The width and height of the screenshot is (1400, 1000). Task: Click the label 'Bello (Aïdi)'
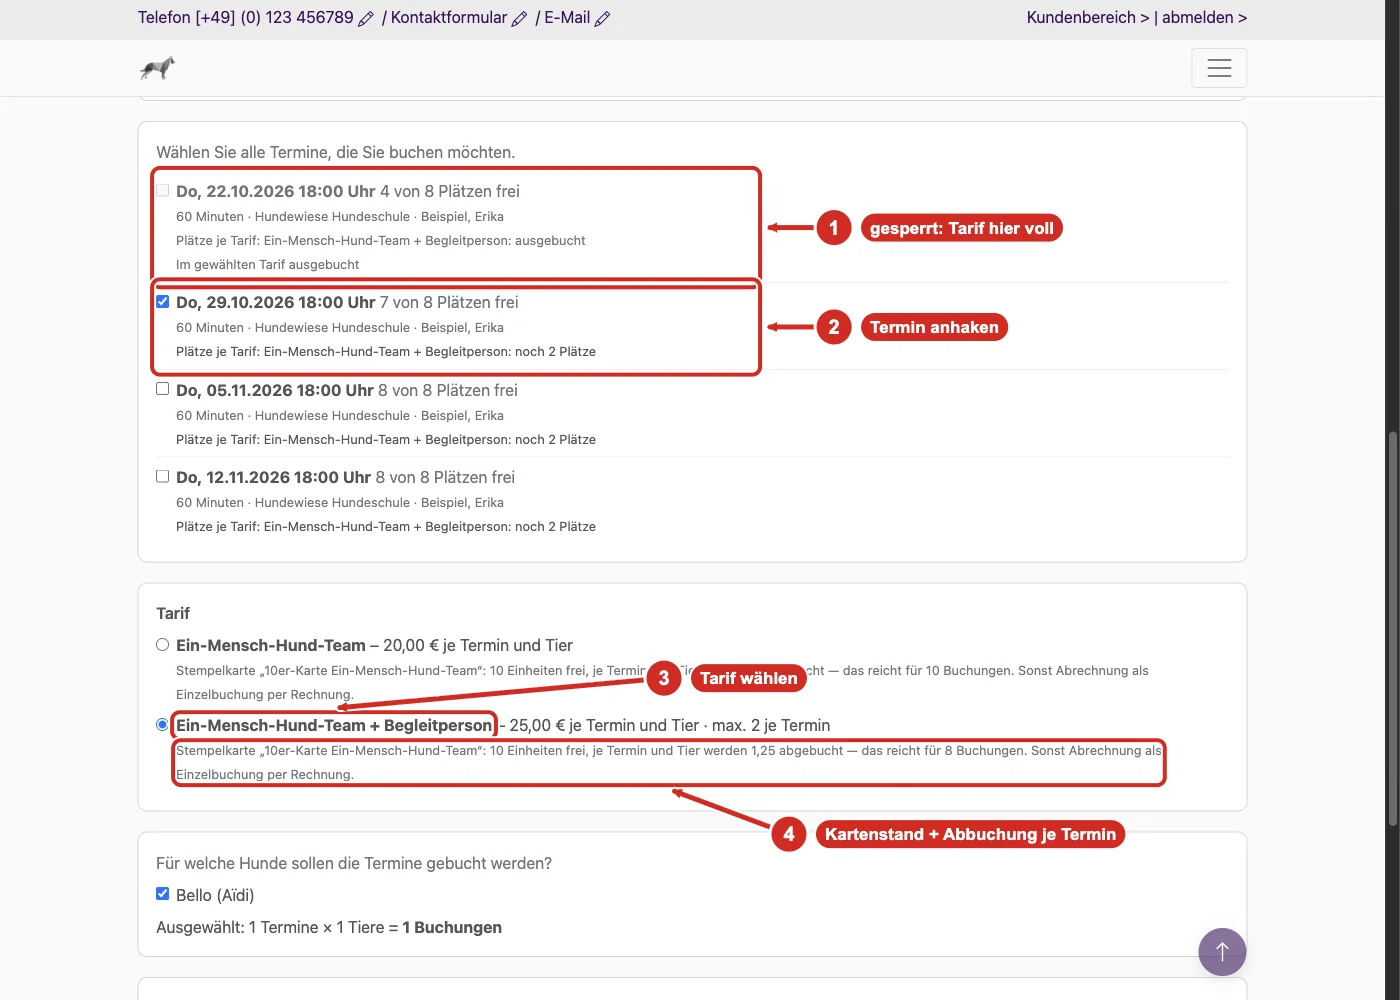215,895
